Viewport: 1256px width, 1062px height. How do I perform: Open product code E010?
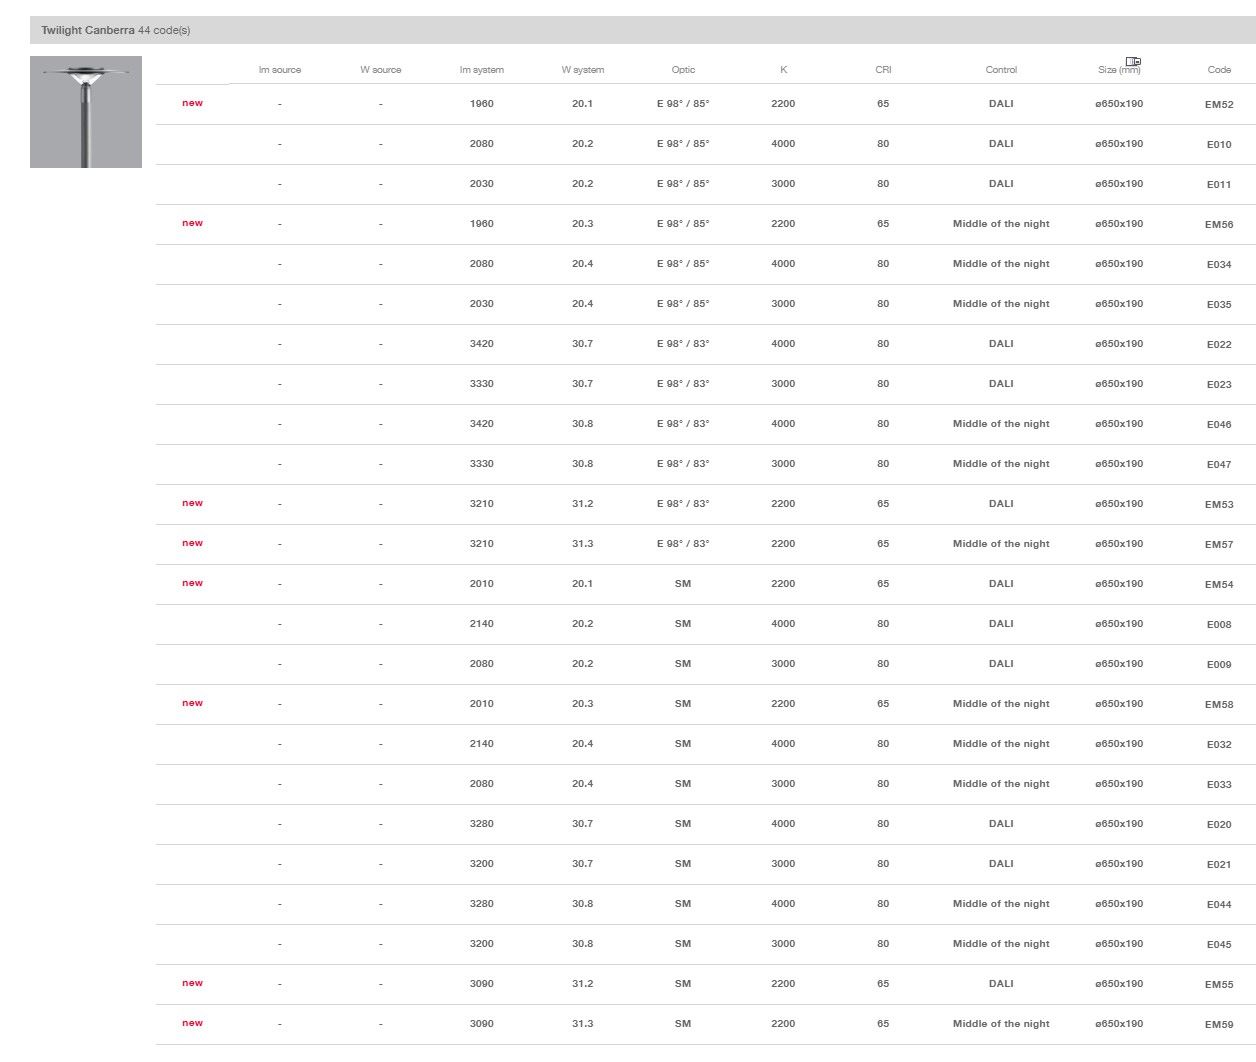point(1218,145)
